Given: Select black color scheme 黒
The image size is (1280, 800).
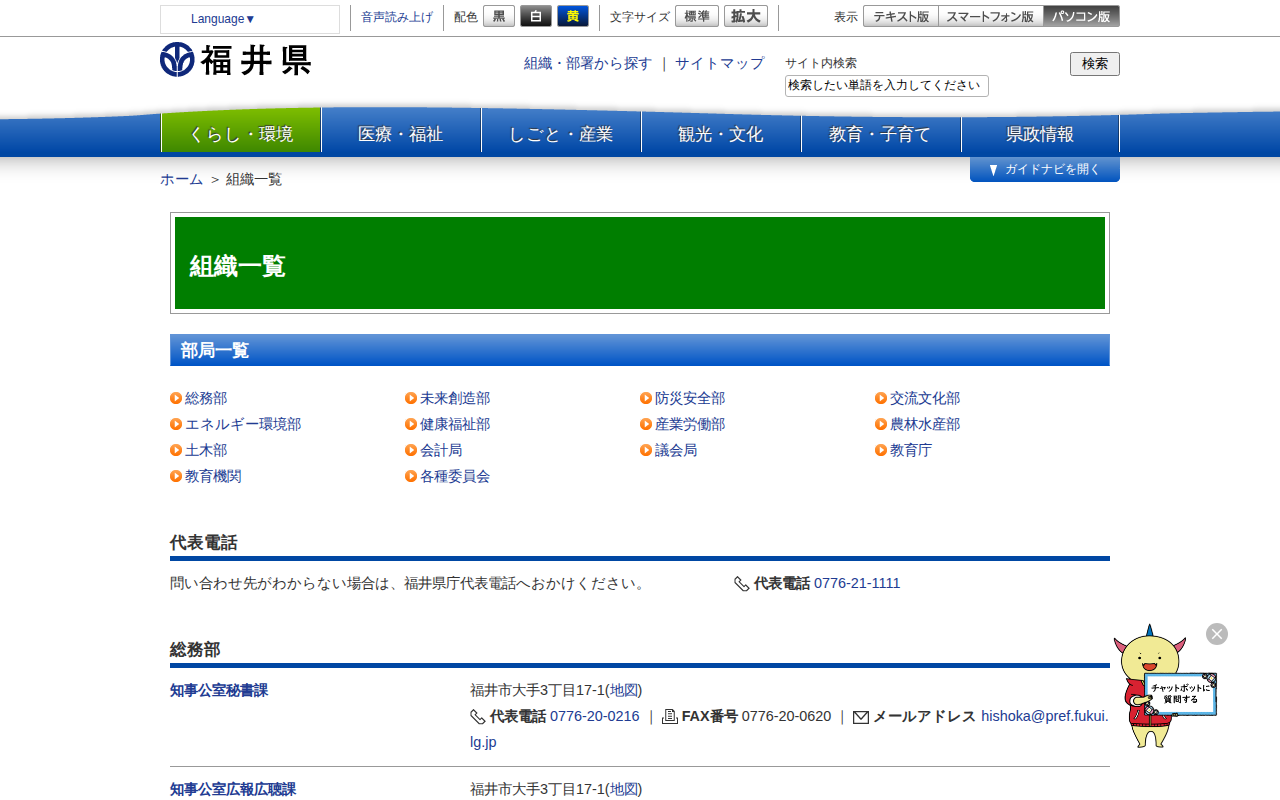Looking at the screenshot, I should tap(499, 17).
